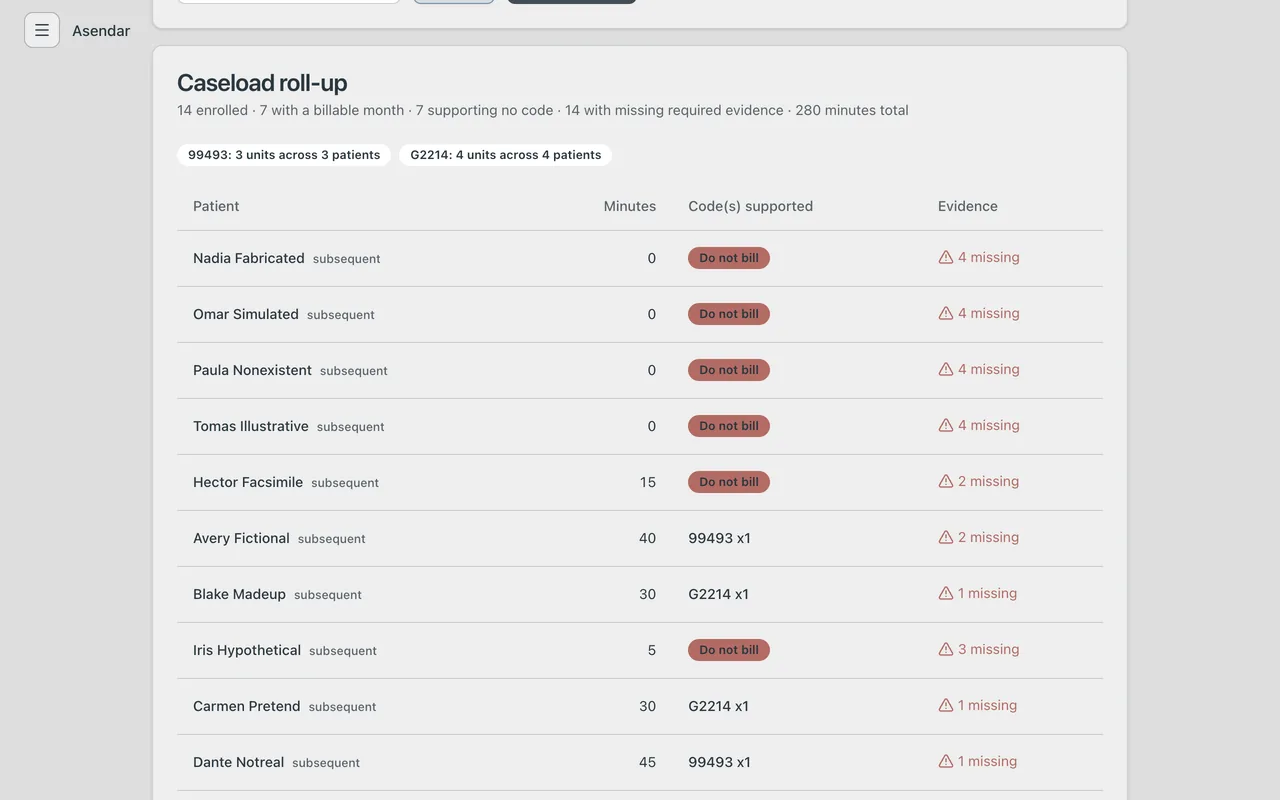Open patient Iris Hypothetical
This screenshot has height=800, width=1280.
coord(247,650)
